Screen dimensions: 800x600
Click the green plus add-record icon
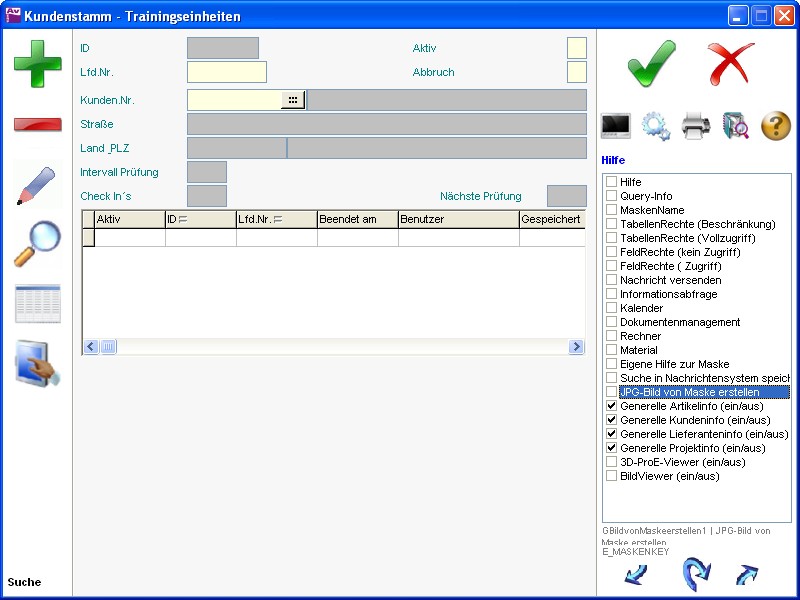37,64
